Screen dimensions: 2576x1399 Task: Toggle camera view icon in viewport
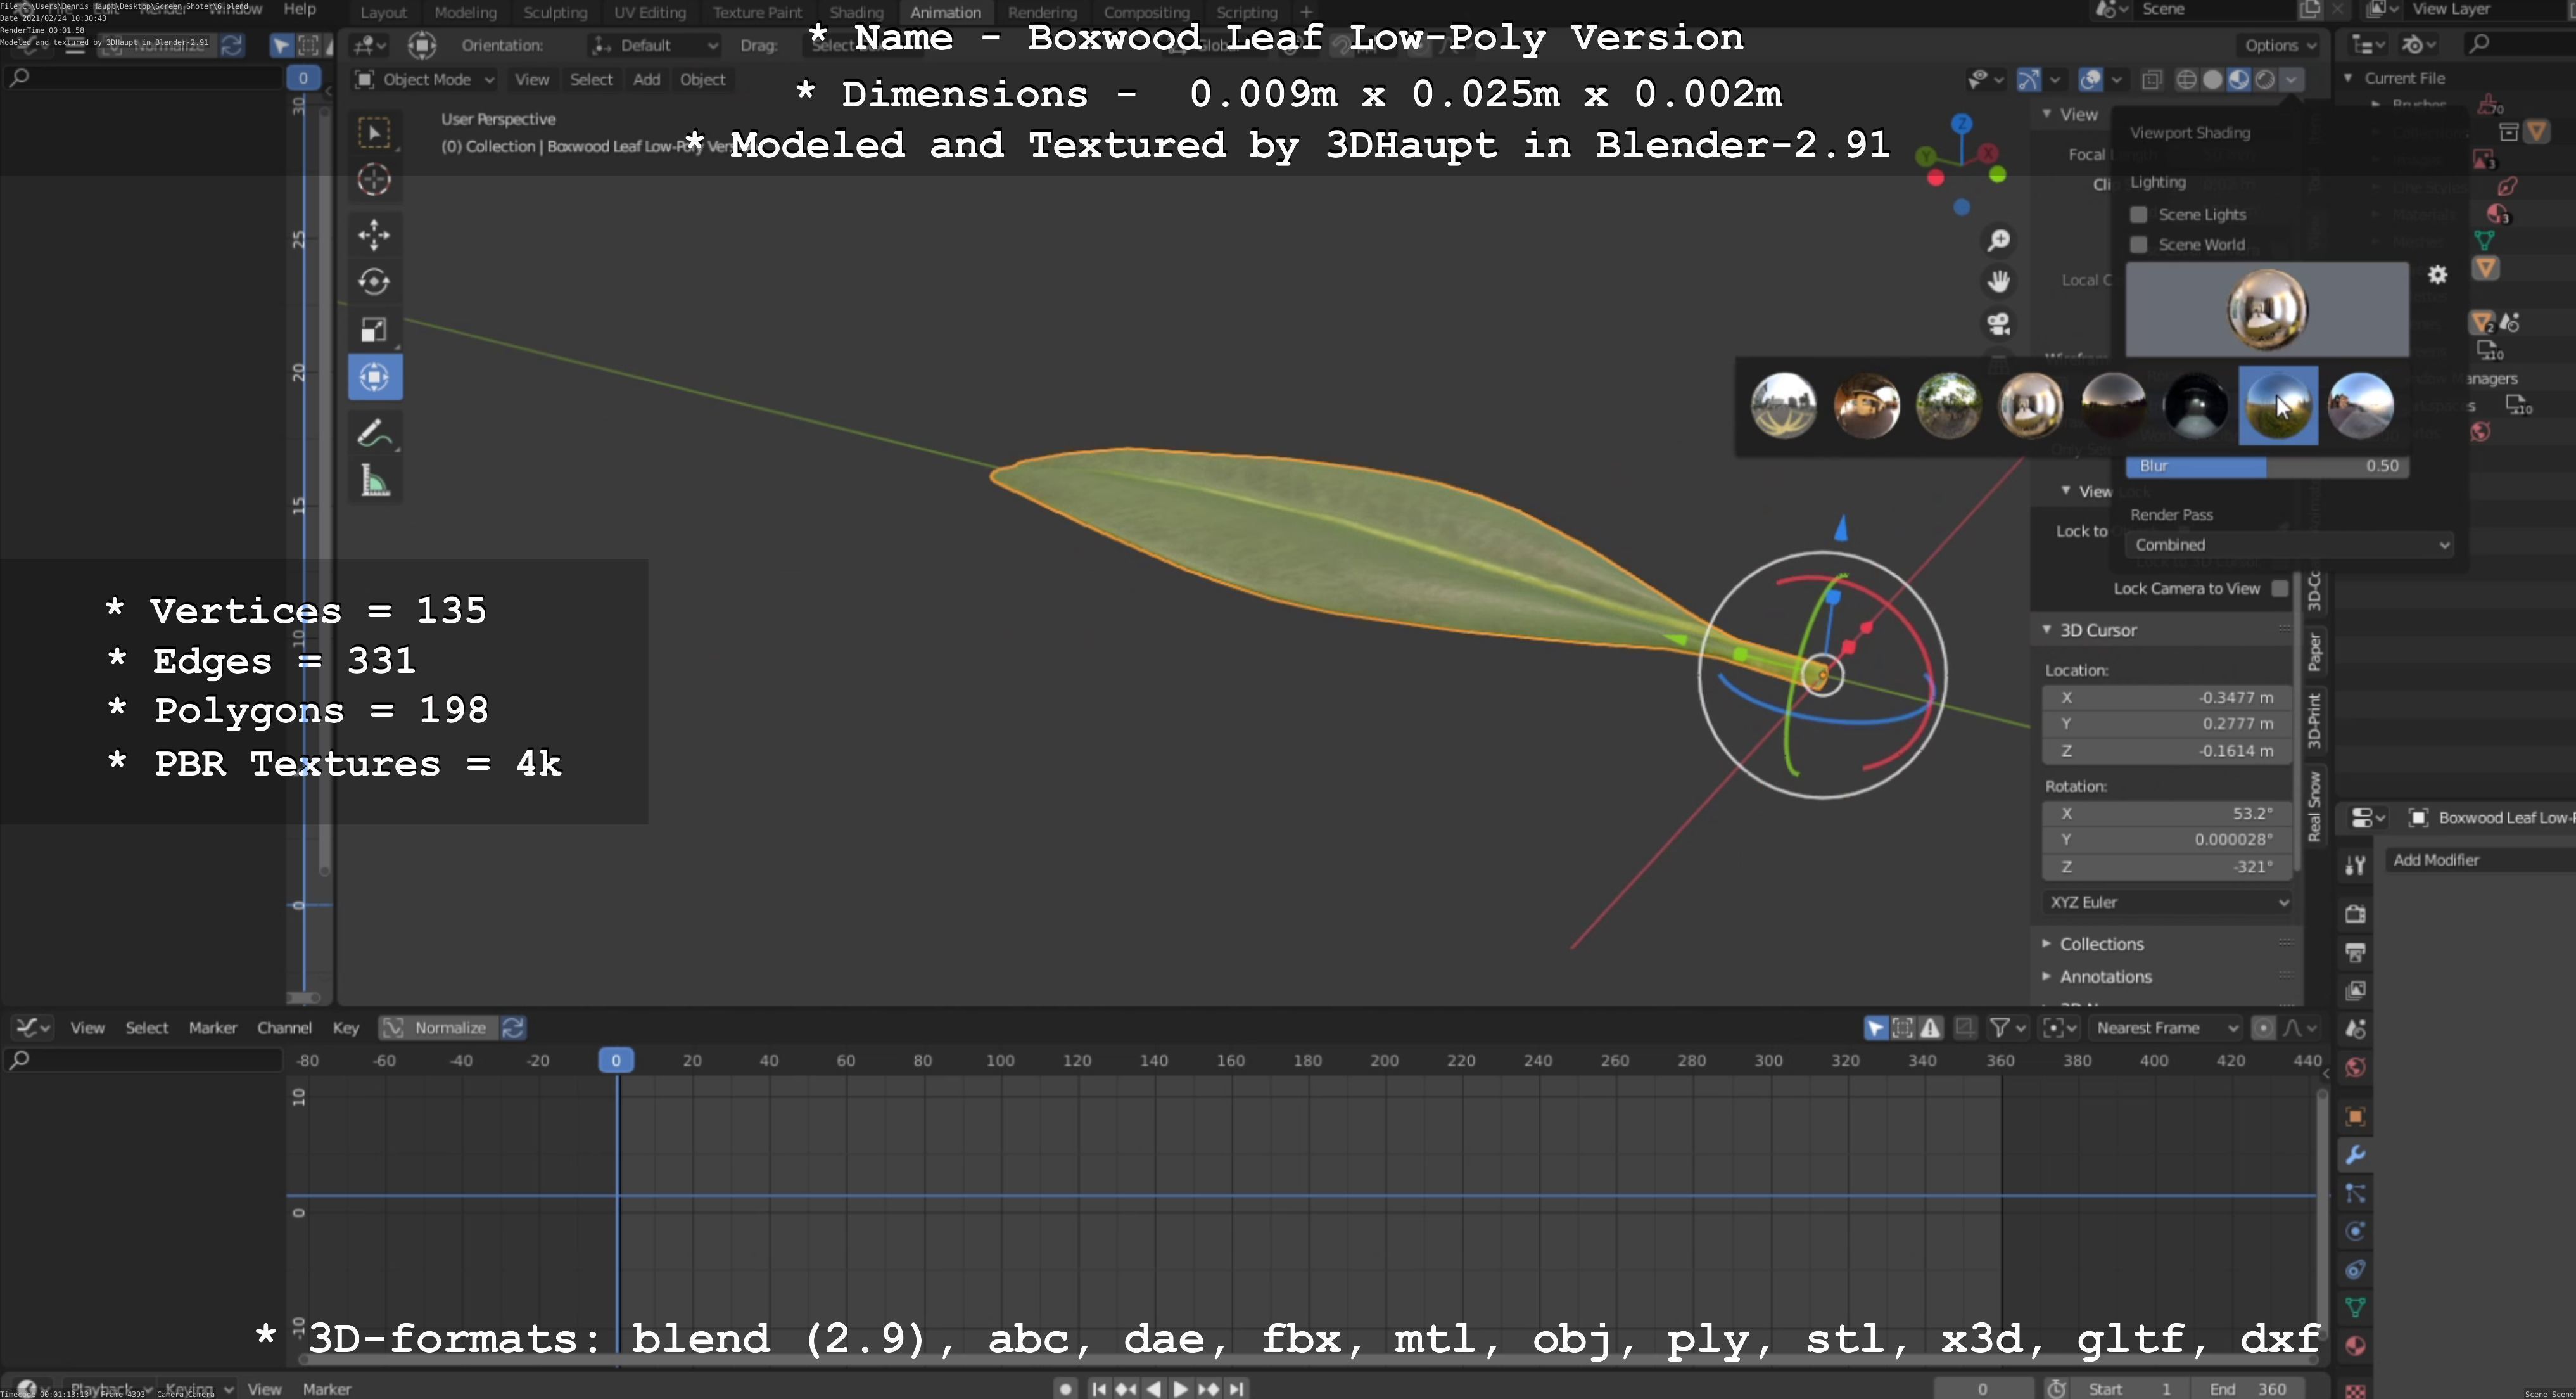[x=1998, y=324]
